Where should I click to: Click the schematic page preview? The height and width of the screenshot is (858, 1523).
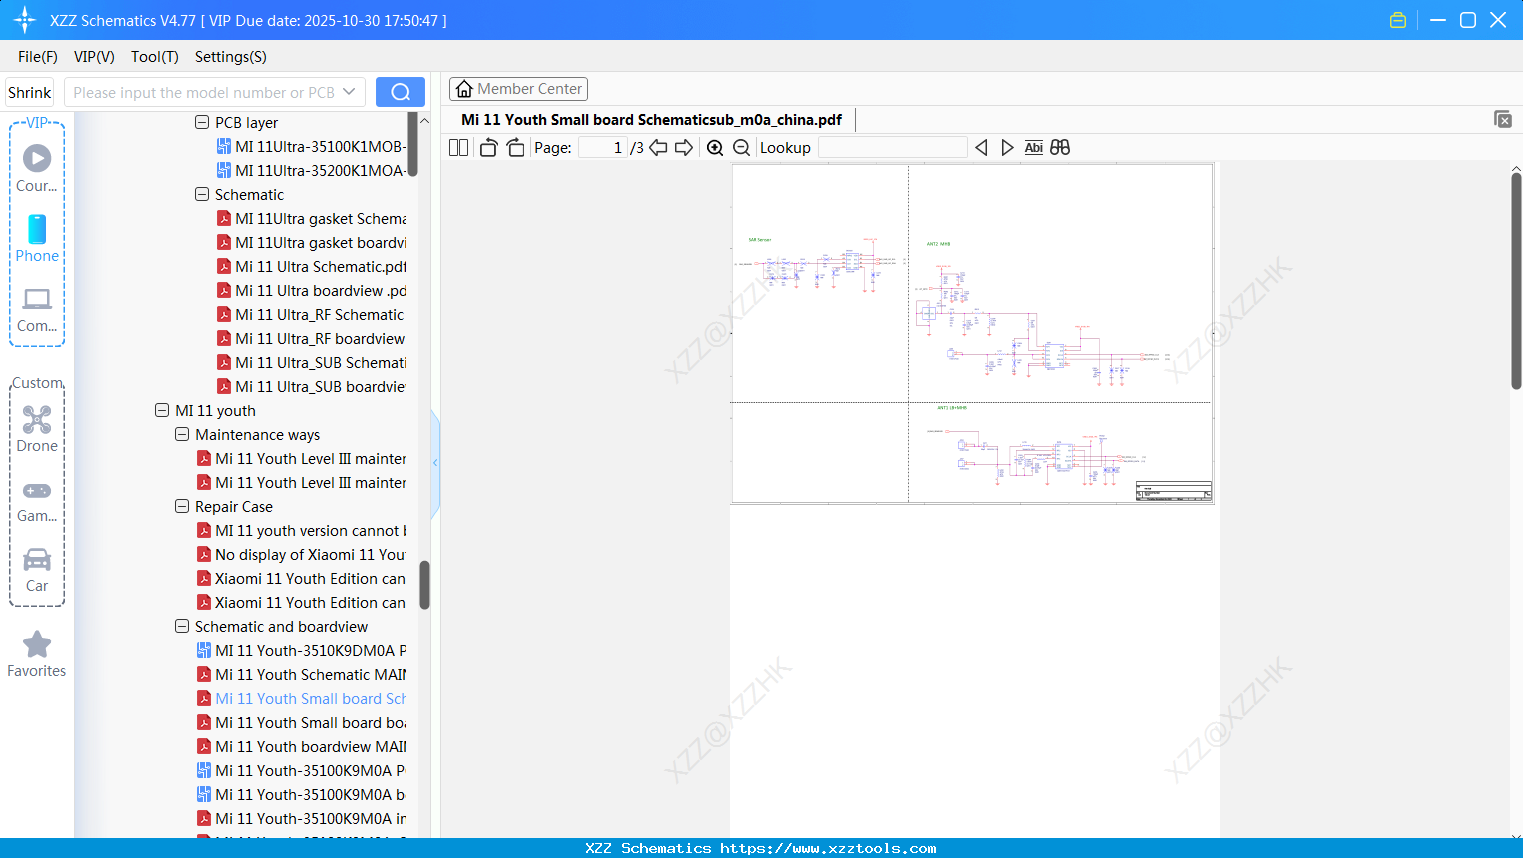pyautogui.click(x=973, y=334)
